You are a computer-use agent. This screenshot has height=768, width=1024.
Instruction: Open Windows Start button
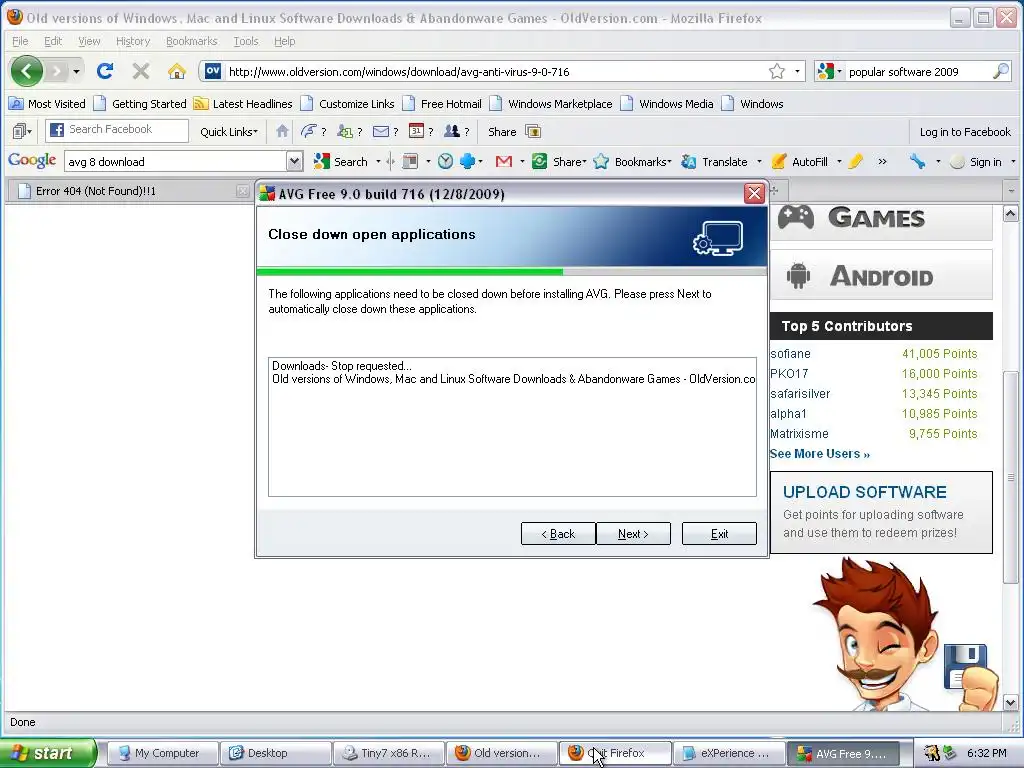pos(48,753)
